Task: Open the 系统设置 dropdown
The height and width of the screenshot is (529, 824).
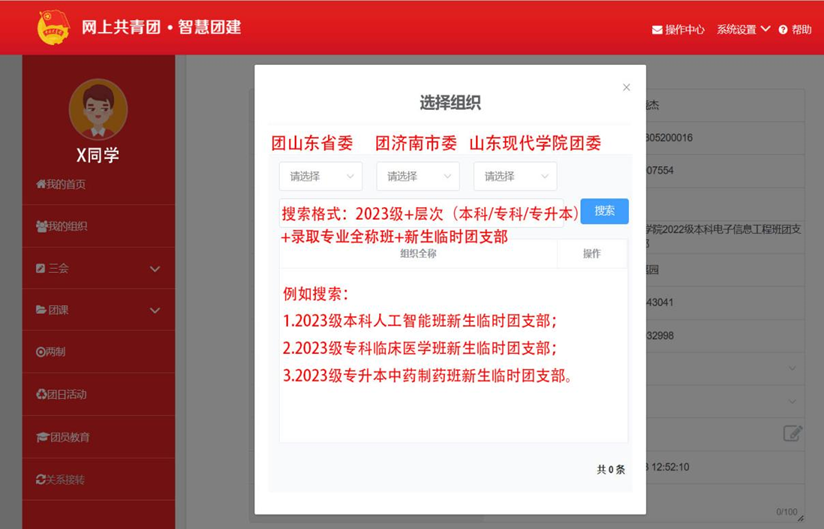Action: coord(743,29)
